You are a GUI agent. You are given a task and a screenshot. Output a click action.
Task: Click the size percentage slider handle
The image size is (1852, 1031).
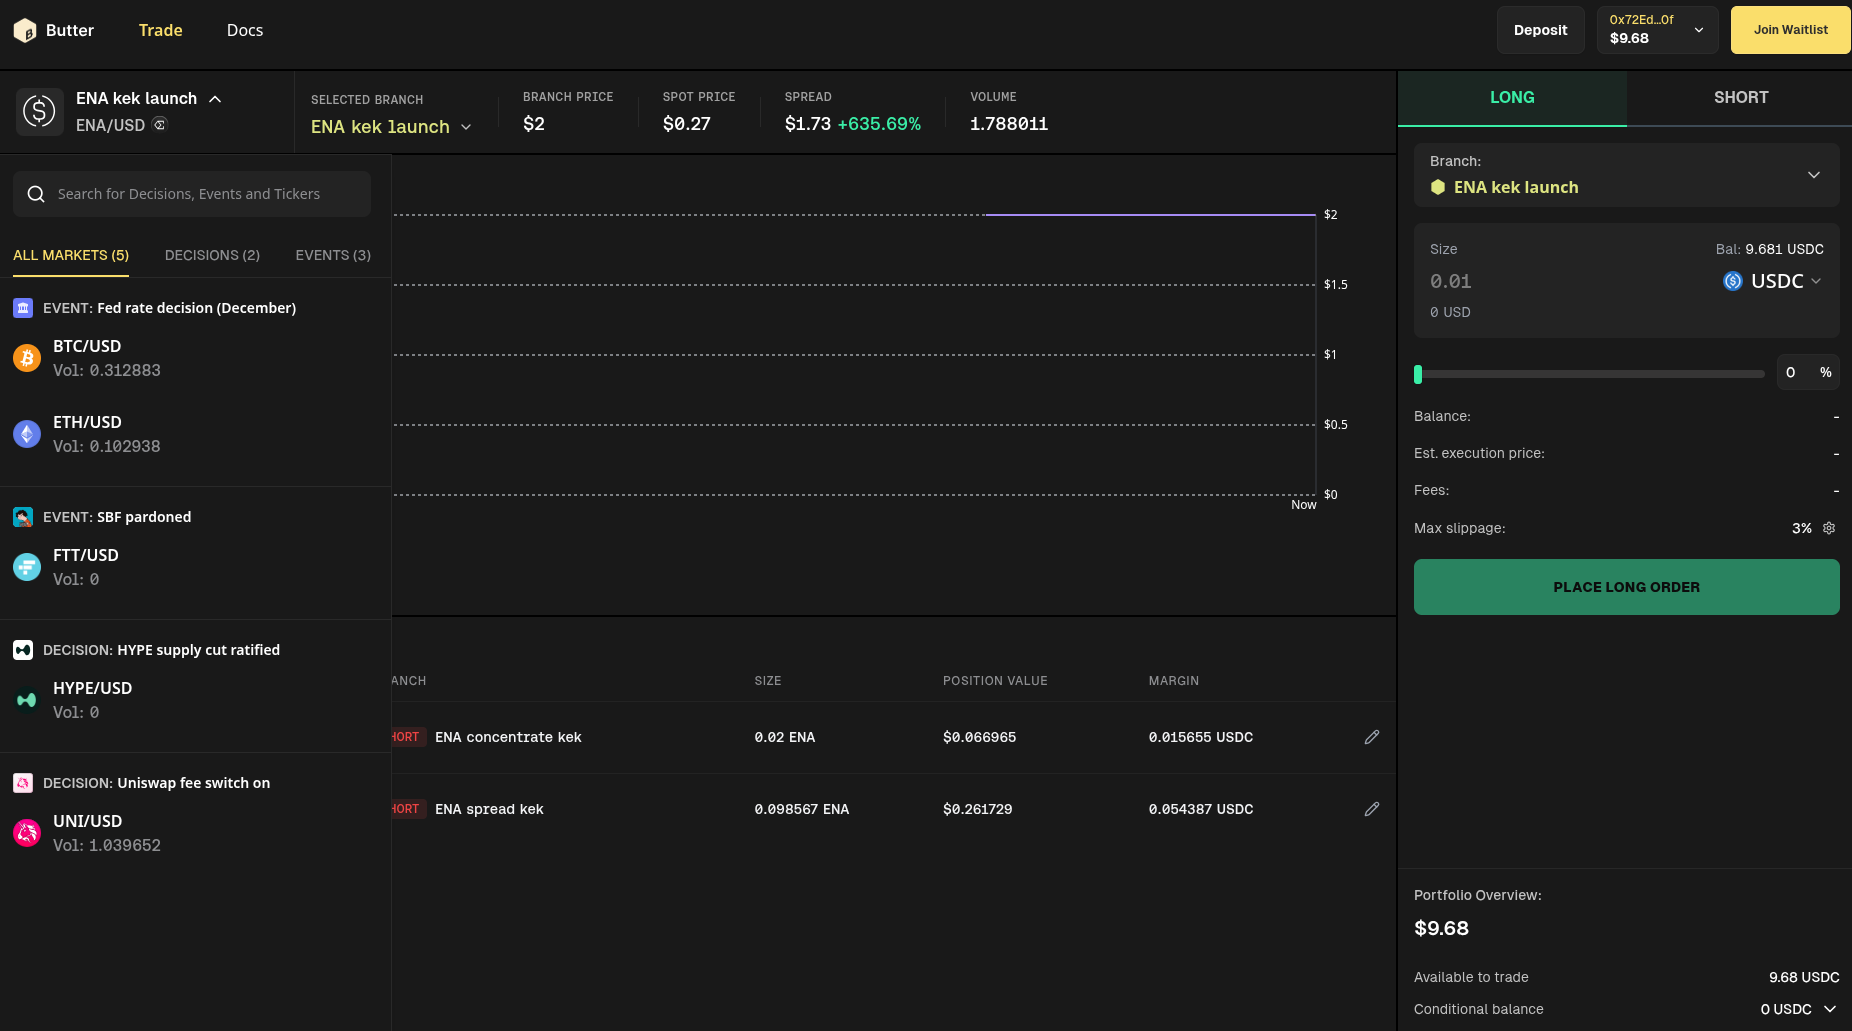tap(1418, 374)
